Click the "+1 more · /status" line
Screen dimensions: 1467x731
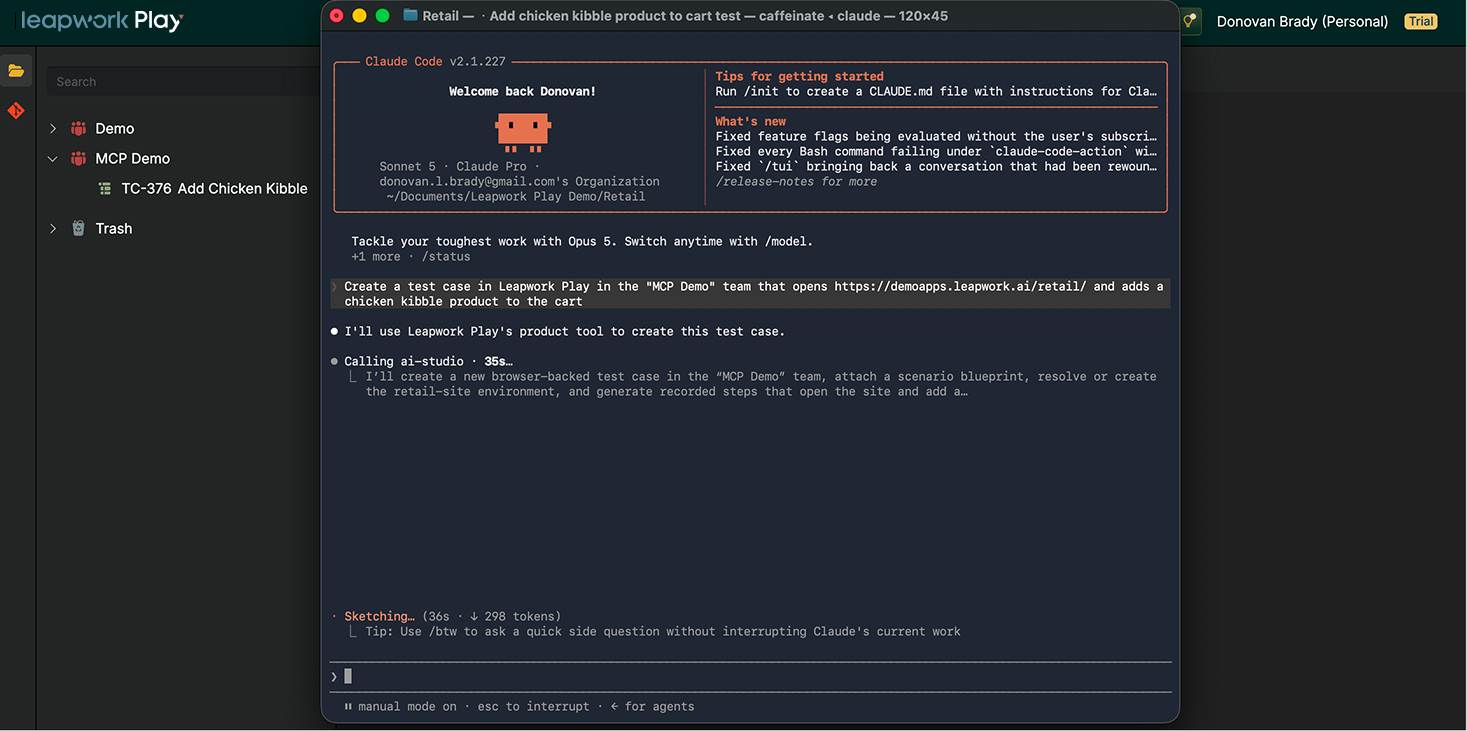click(411, 256)
